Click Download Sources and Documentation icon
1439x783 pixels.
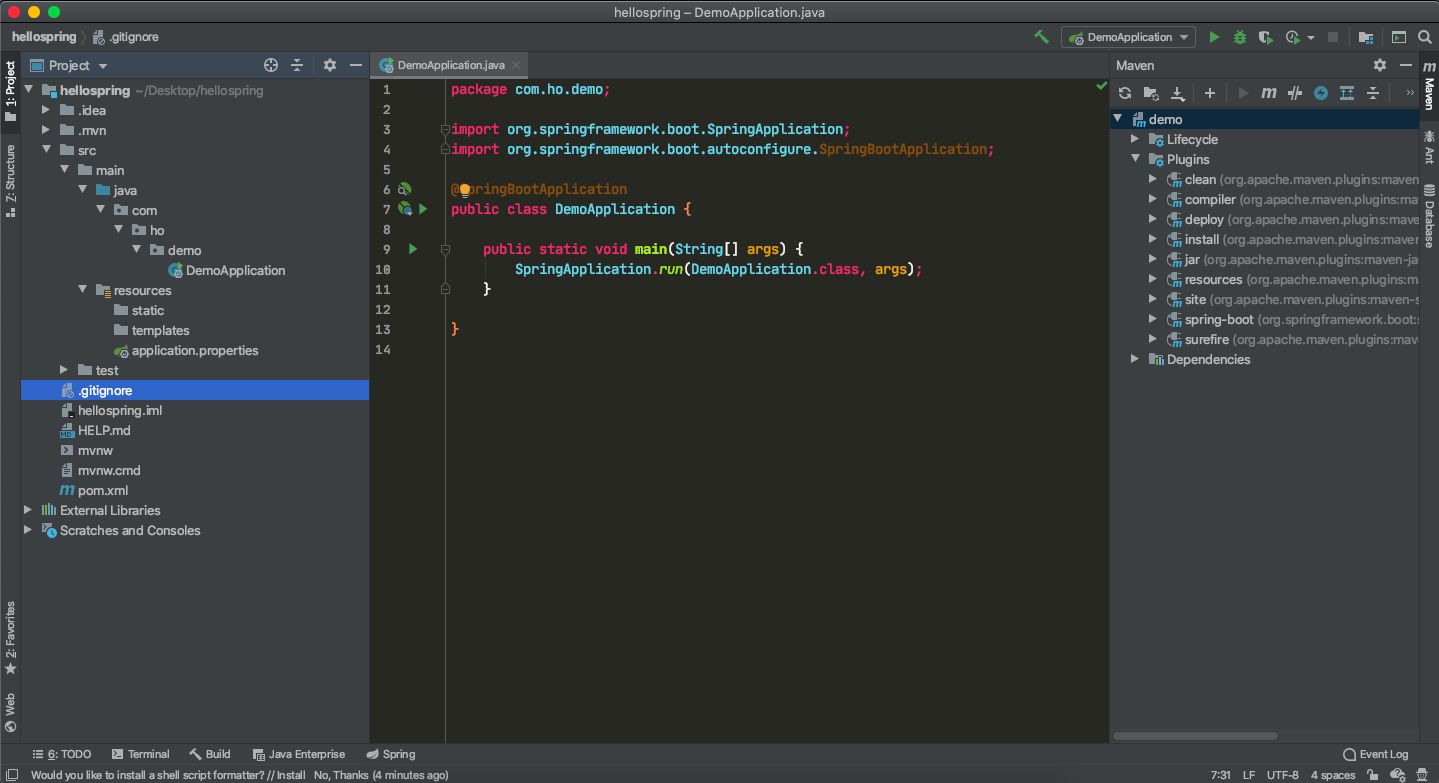click(x=1178, y=93)
